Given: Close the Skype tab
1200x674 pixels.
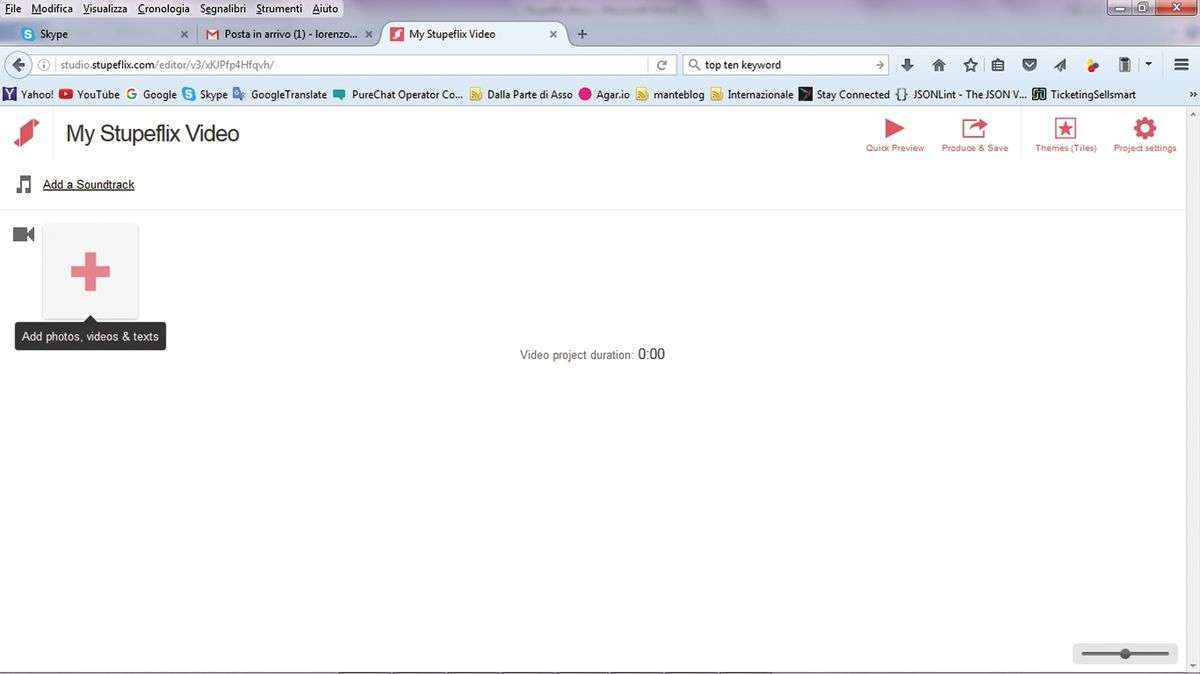Looking at the screenshot, I should [x=184, y=34].
